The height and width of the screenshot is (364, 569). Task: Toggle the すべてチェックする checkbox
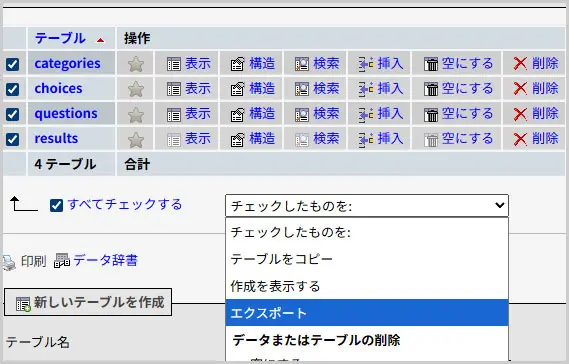point(56,205)
